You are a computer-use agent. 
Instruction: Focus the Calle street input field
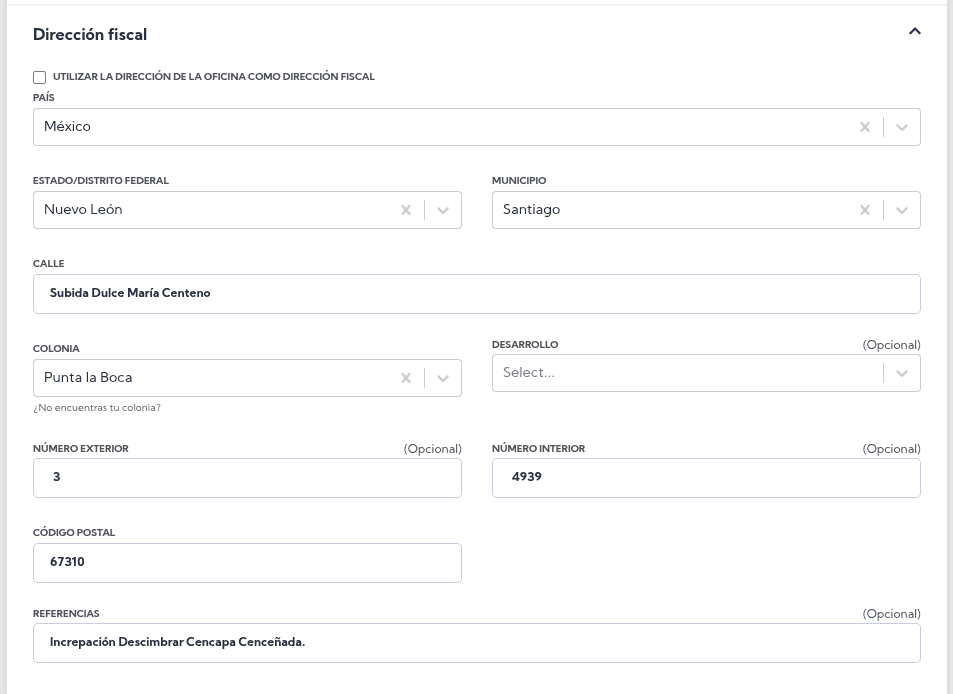point(476,294)
